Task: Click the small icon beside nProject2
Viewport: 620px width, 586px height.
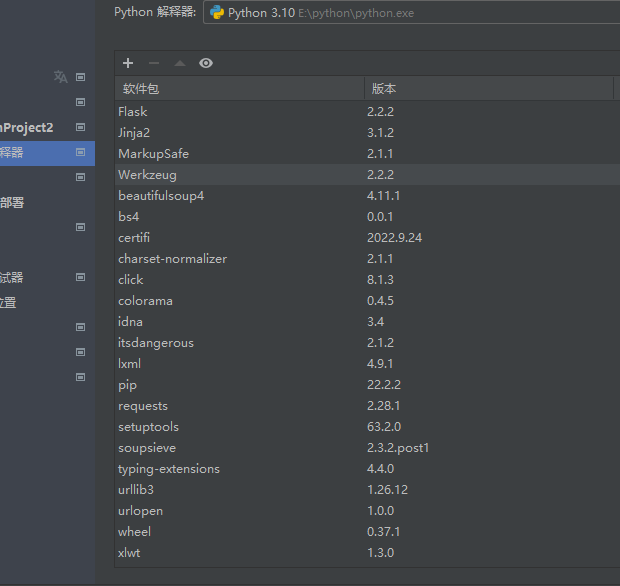Action: [x=80, y=127]
